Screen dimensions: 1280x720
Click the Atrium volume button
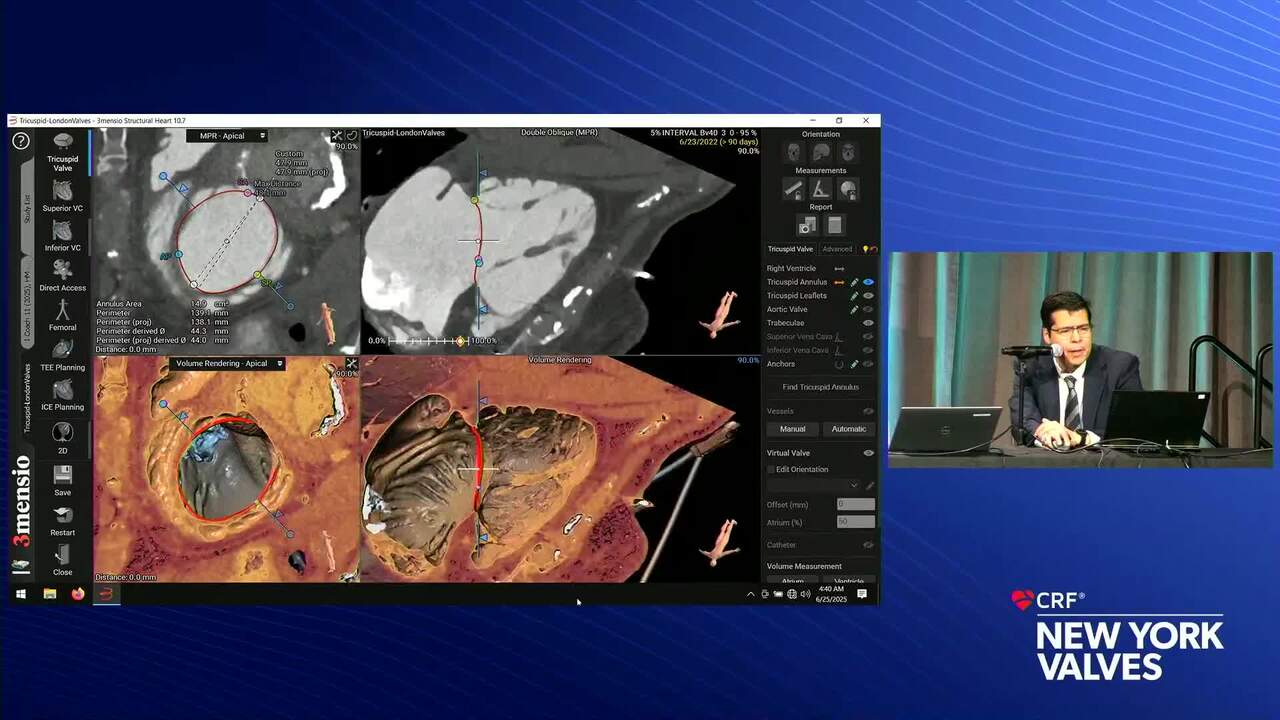click(792, 581)
